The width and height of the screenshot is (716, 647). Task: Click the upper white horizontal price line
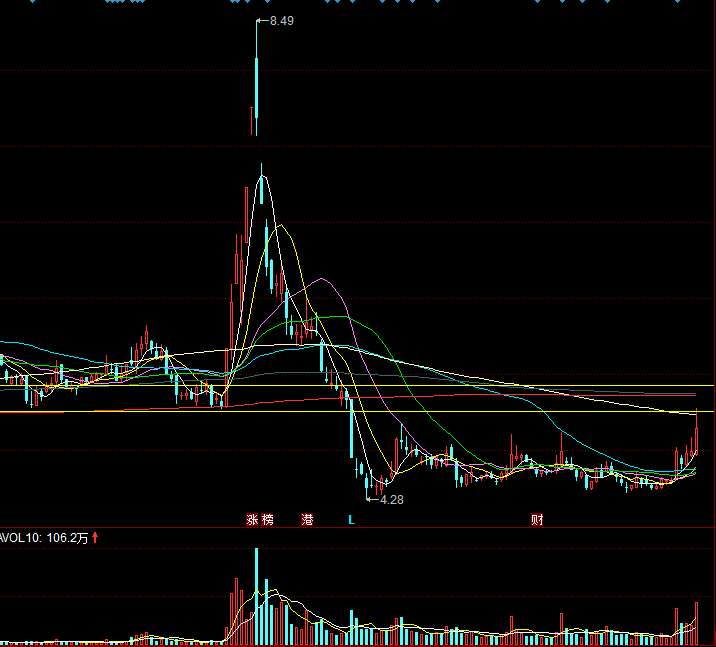pyautogui.click(x=400, y=385)
